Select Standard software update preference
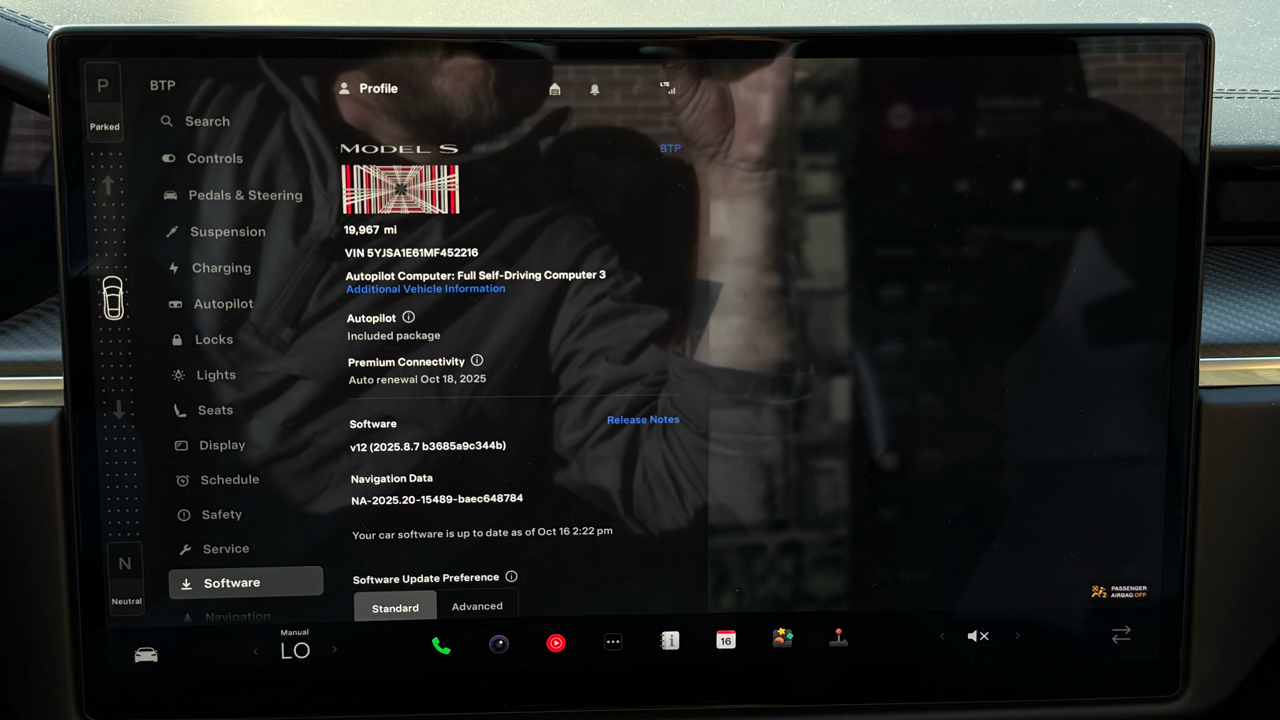This screenshot has width=1280, height=720. click(395, 607)
